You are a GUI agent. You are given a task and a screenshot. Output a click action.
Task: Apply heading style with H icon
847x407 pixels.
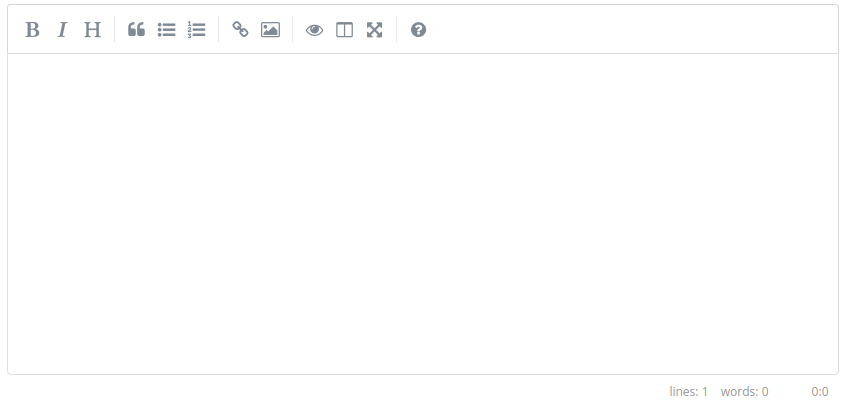(x=92, y=30)
